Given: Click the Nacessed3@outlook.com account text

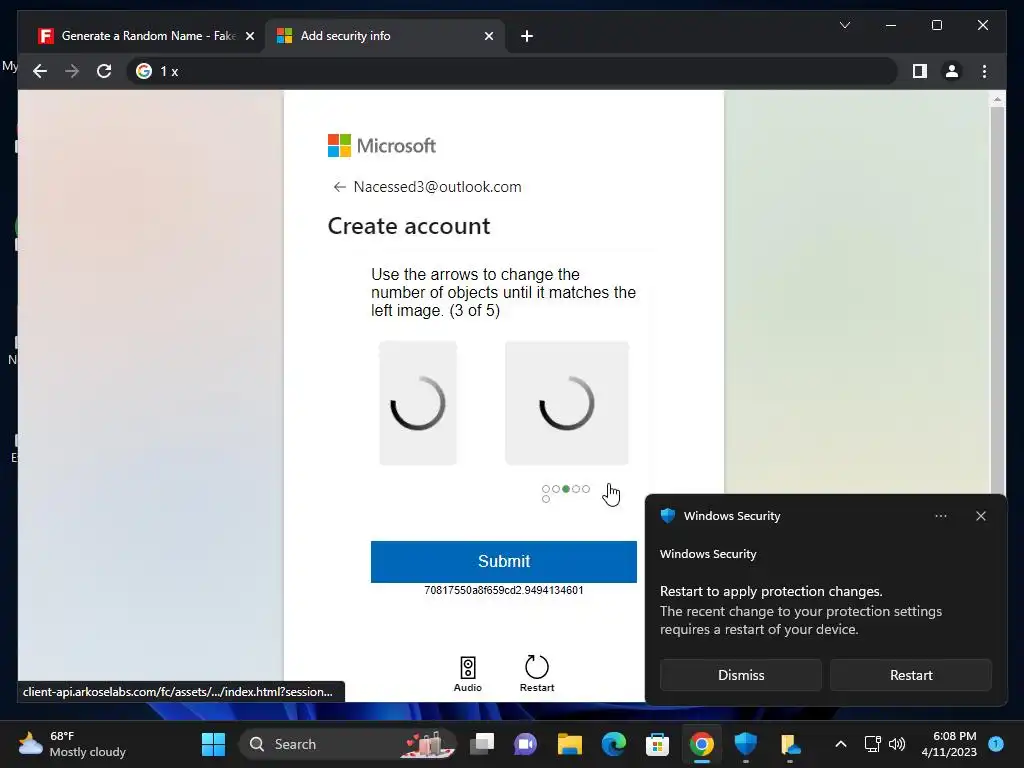Looking at the screenshot, I should (438, 187).
